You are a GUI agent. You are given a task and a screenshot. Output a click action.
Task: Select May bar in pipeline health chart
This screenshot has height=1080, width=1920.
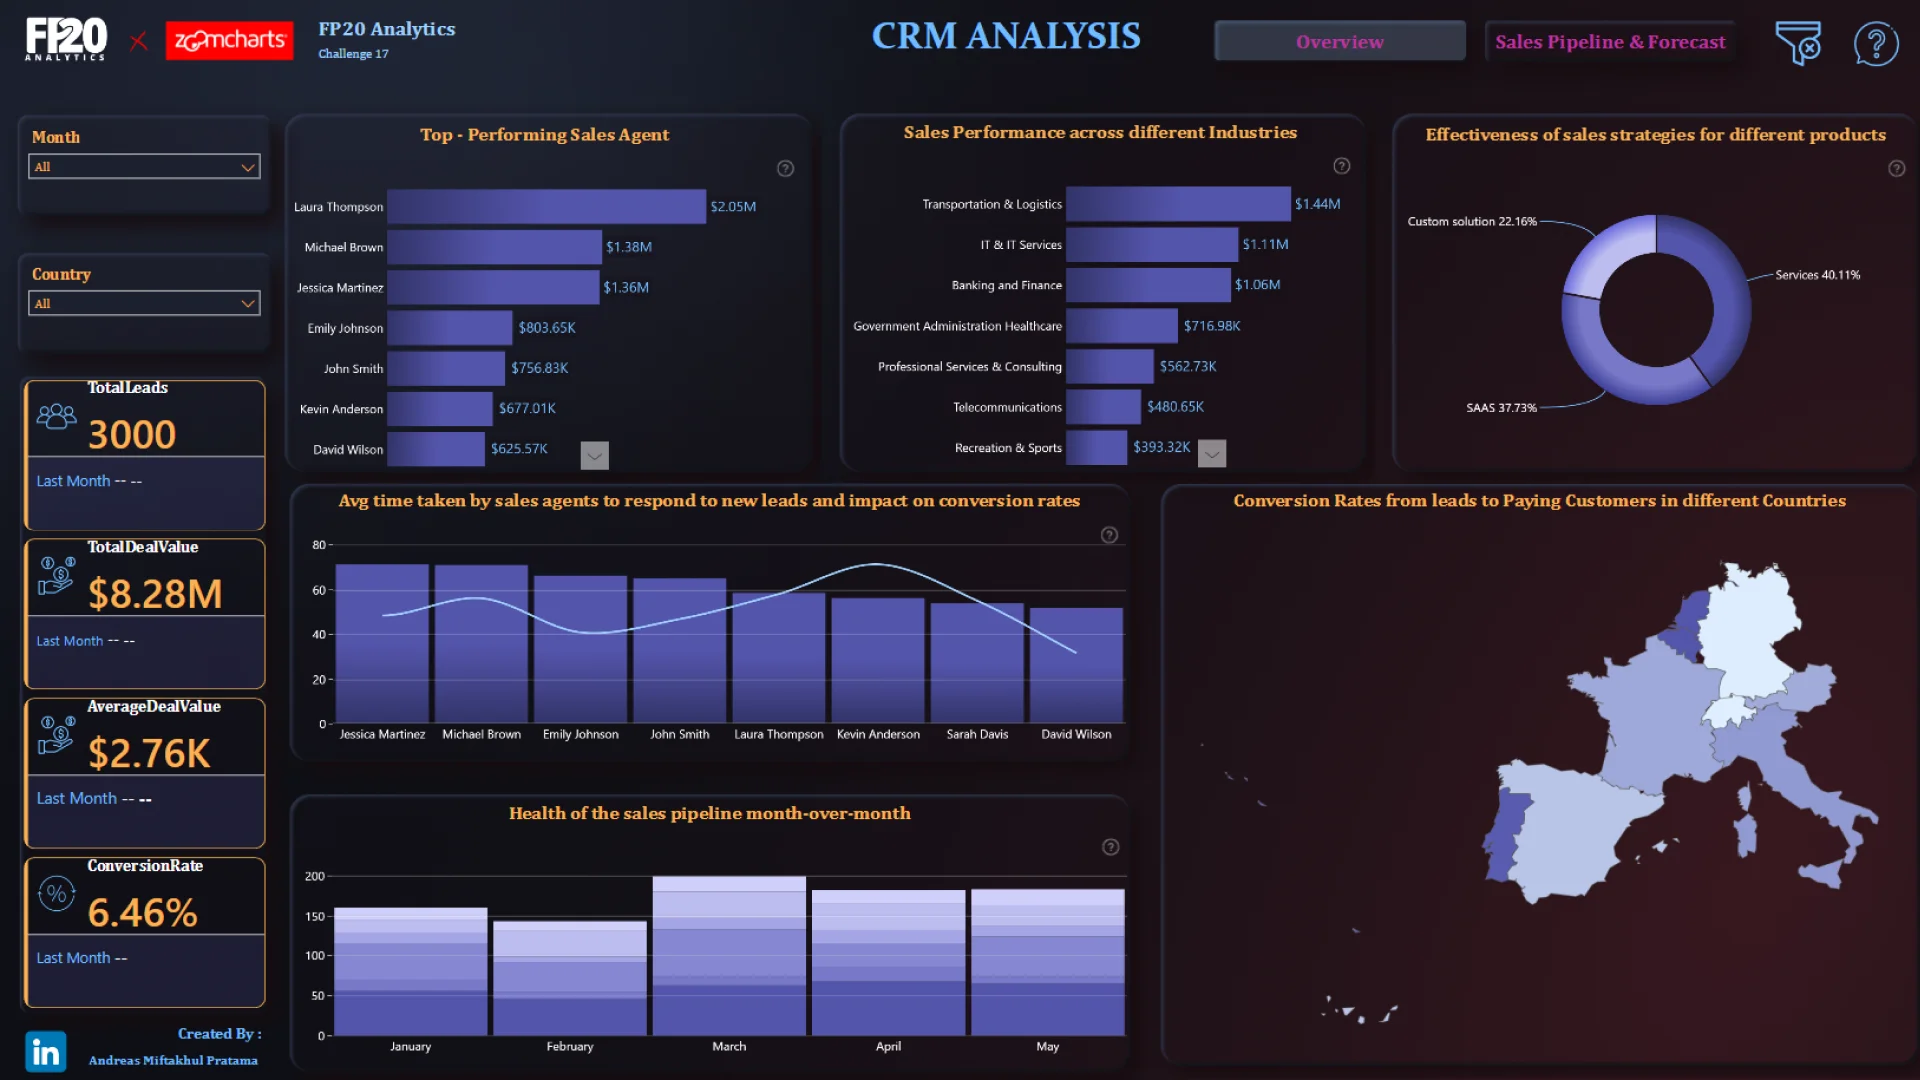(1047, 963)
